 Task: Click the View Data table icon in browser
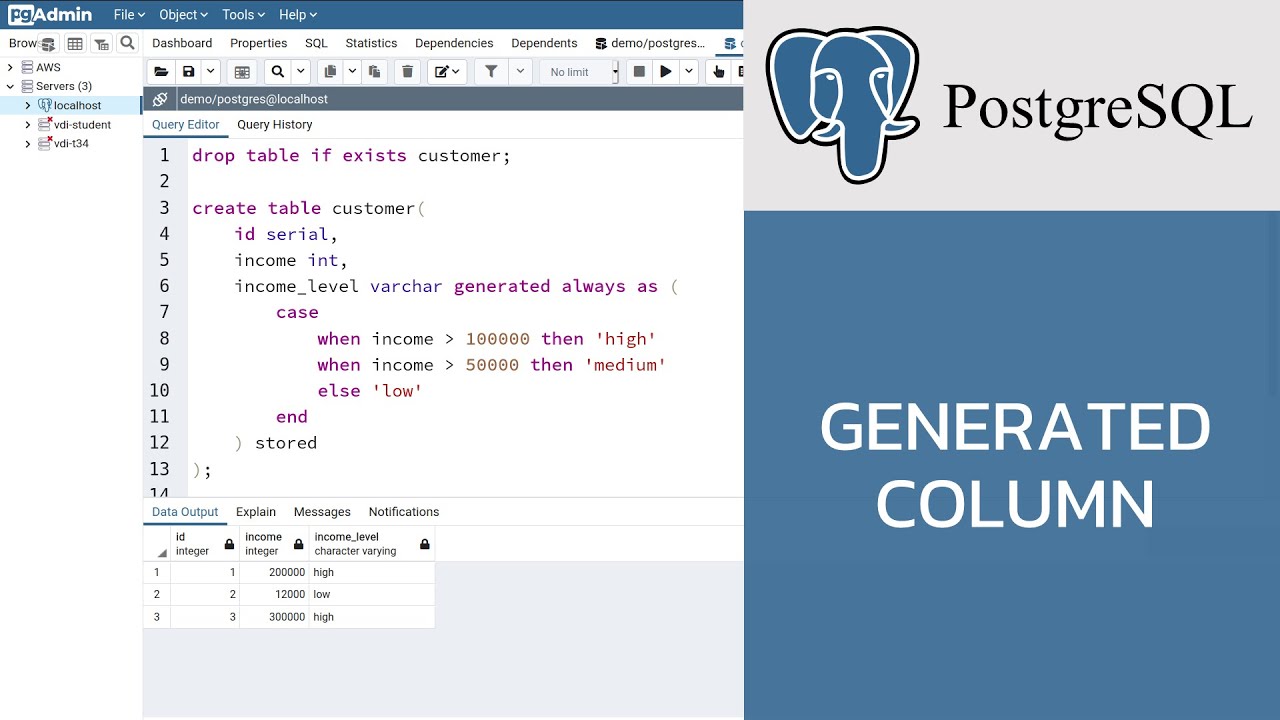pos(75,43)
